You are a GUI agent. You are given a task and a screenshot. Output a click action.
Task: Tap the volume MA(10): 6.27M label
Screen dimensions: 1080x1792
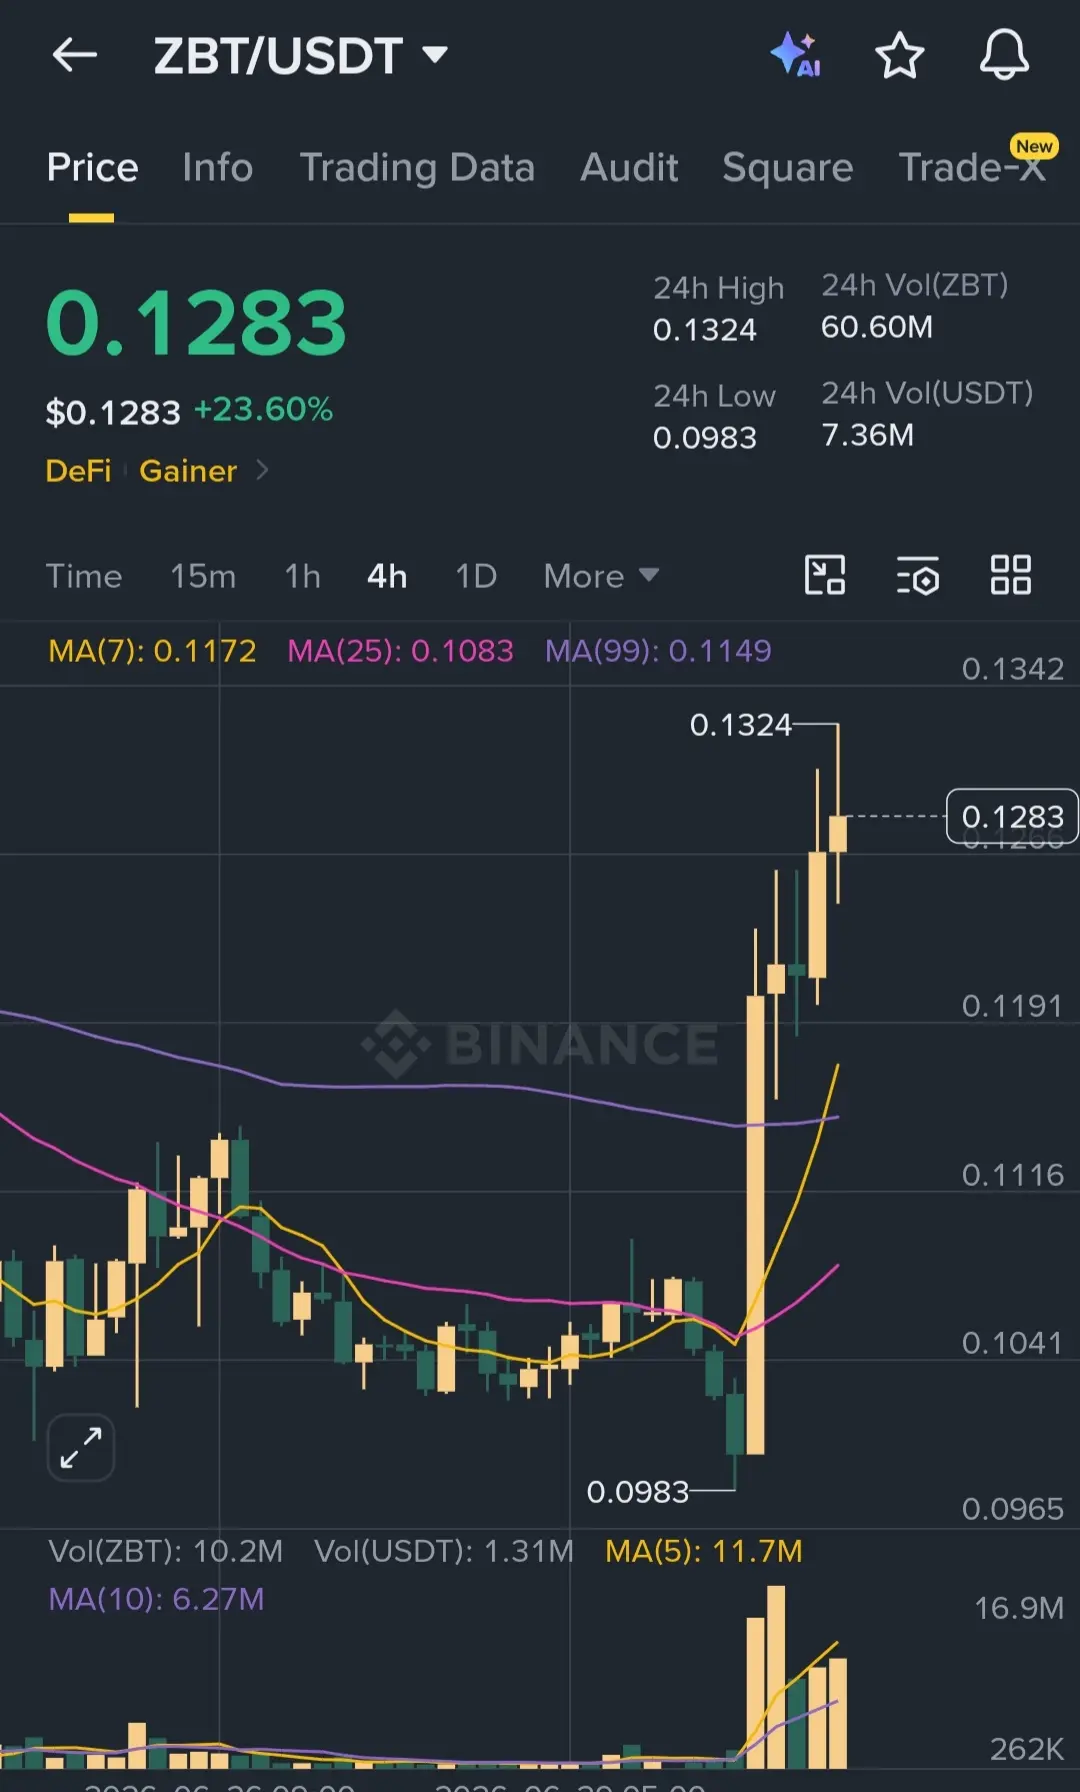point(156,1599)
